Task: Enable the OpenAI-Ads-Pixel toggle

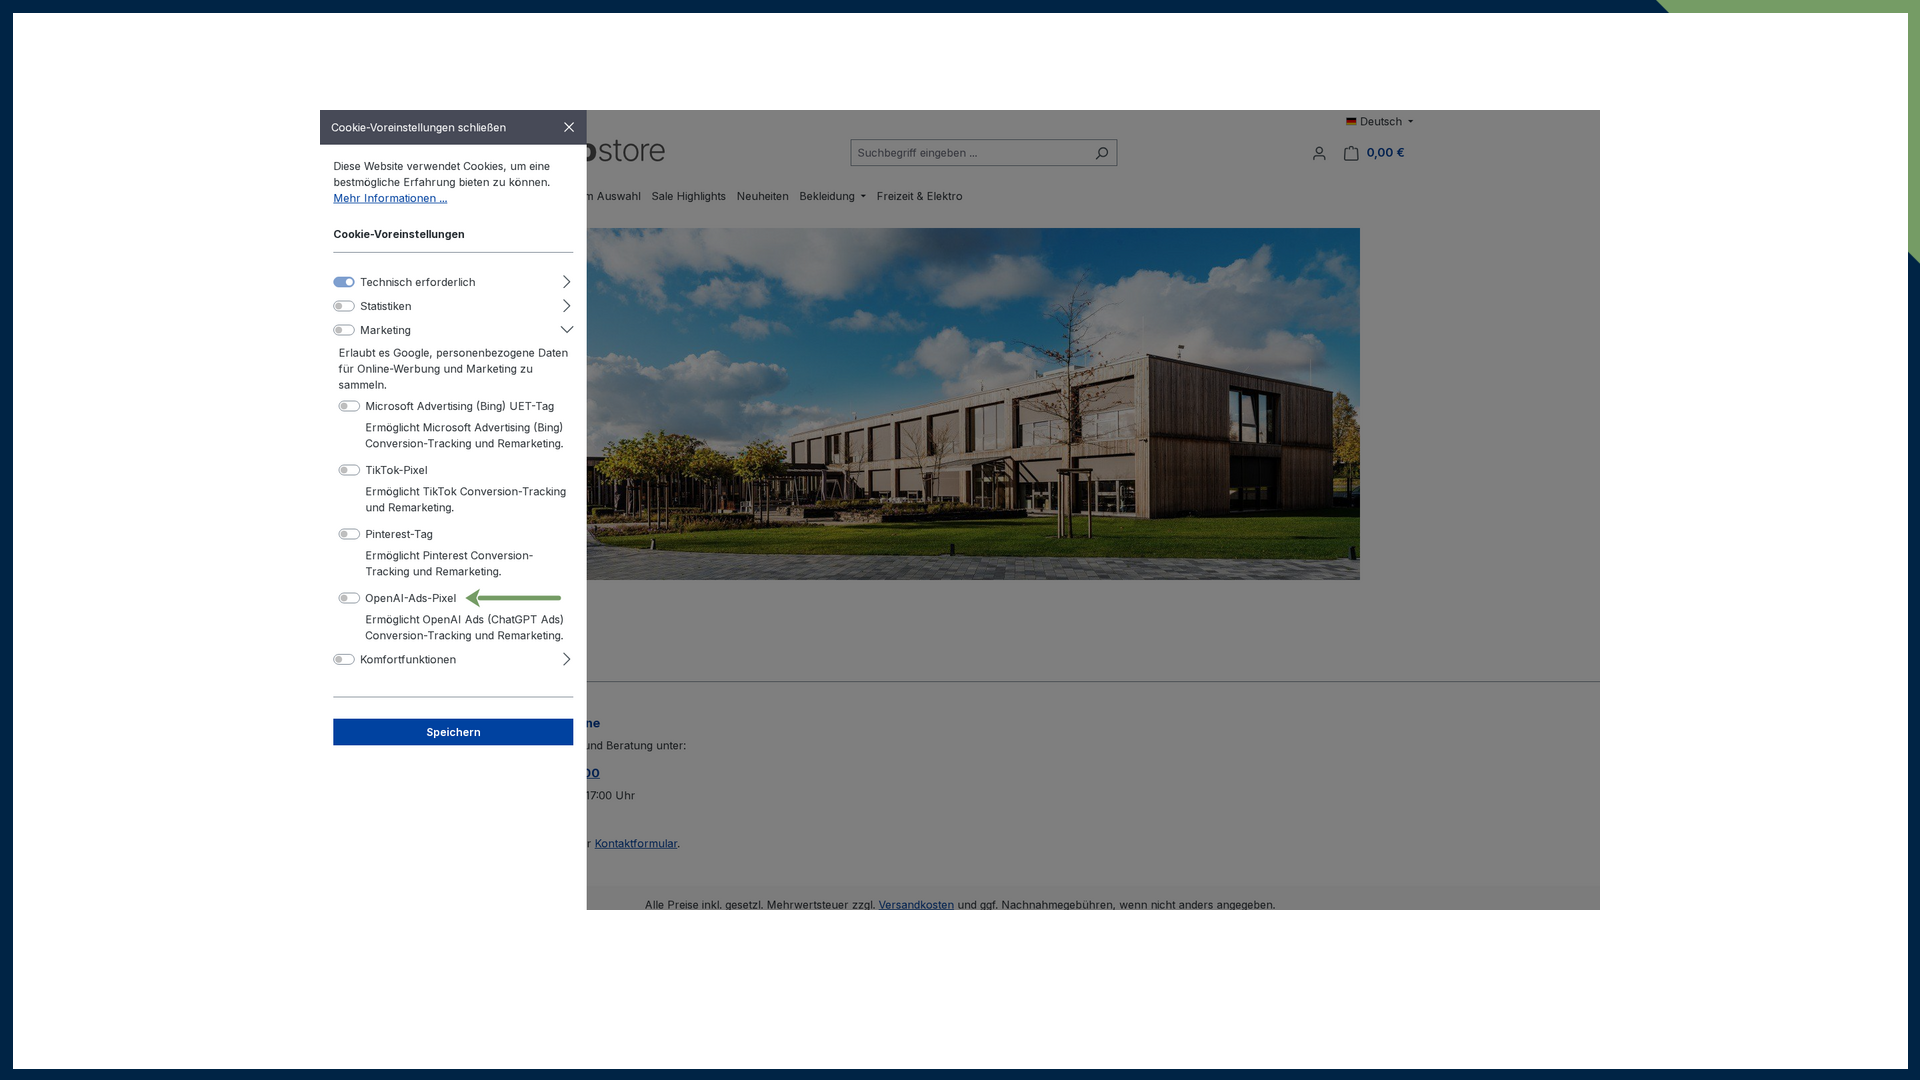Action: pyautogui.click(x=349, y=598)
